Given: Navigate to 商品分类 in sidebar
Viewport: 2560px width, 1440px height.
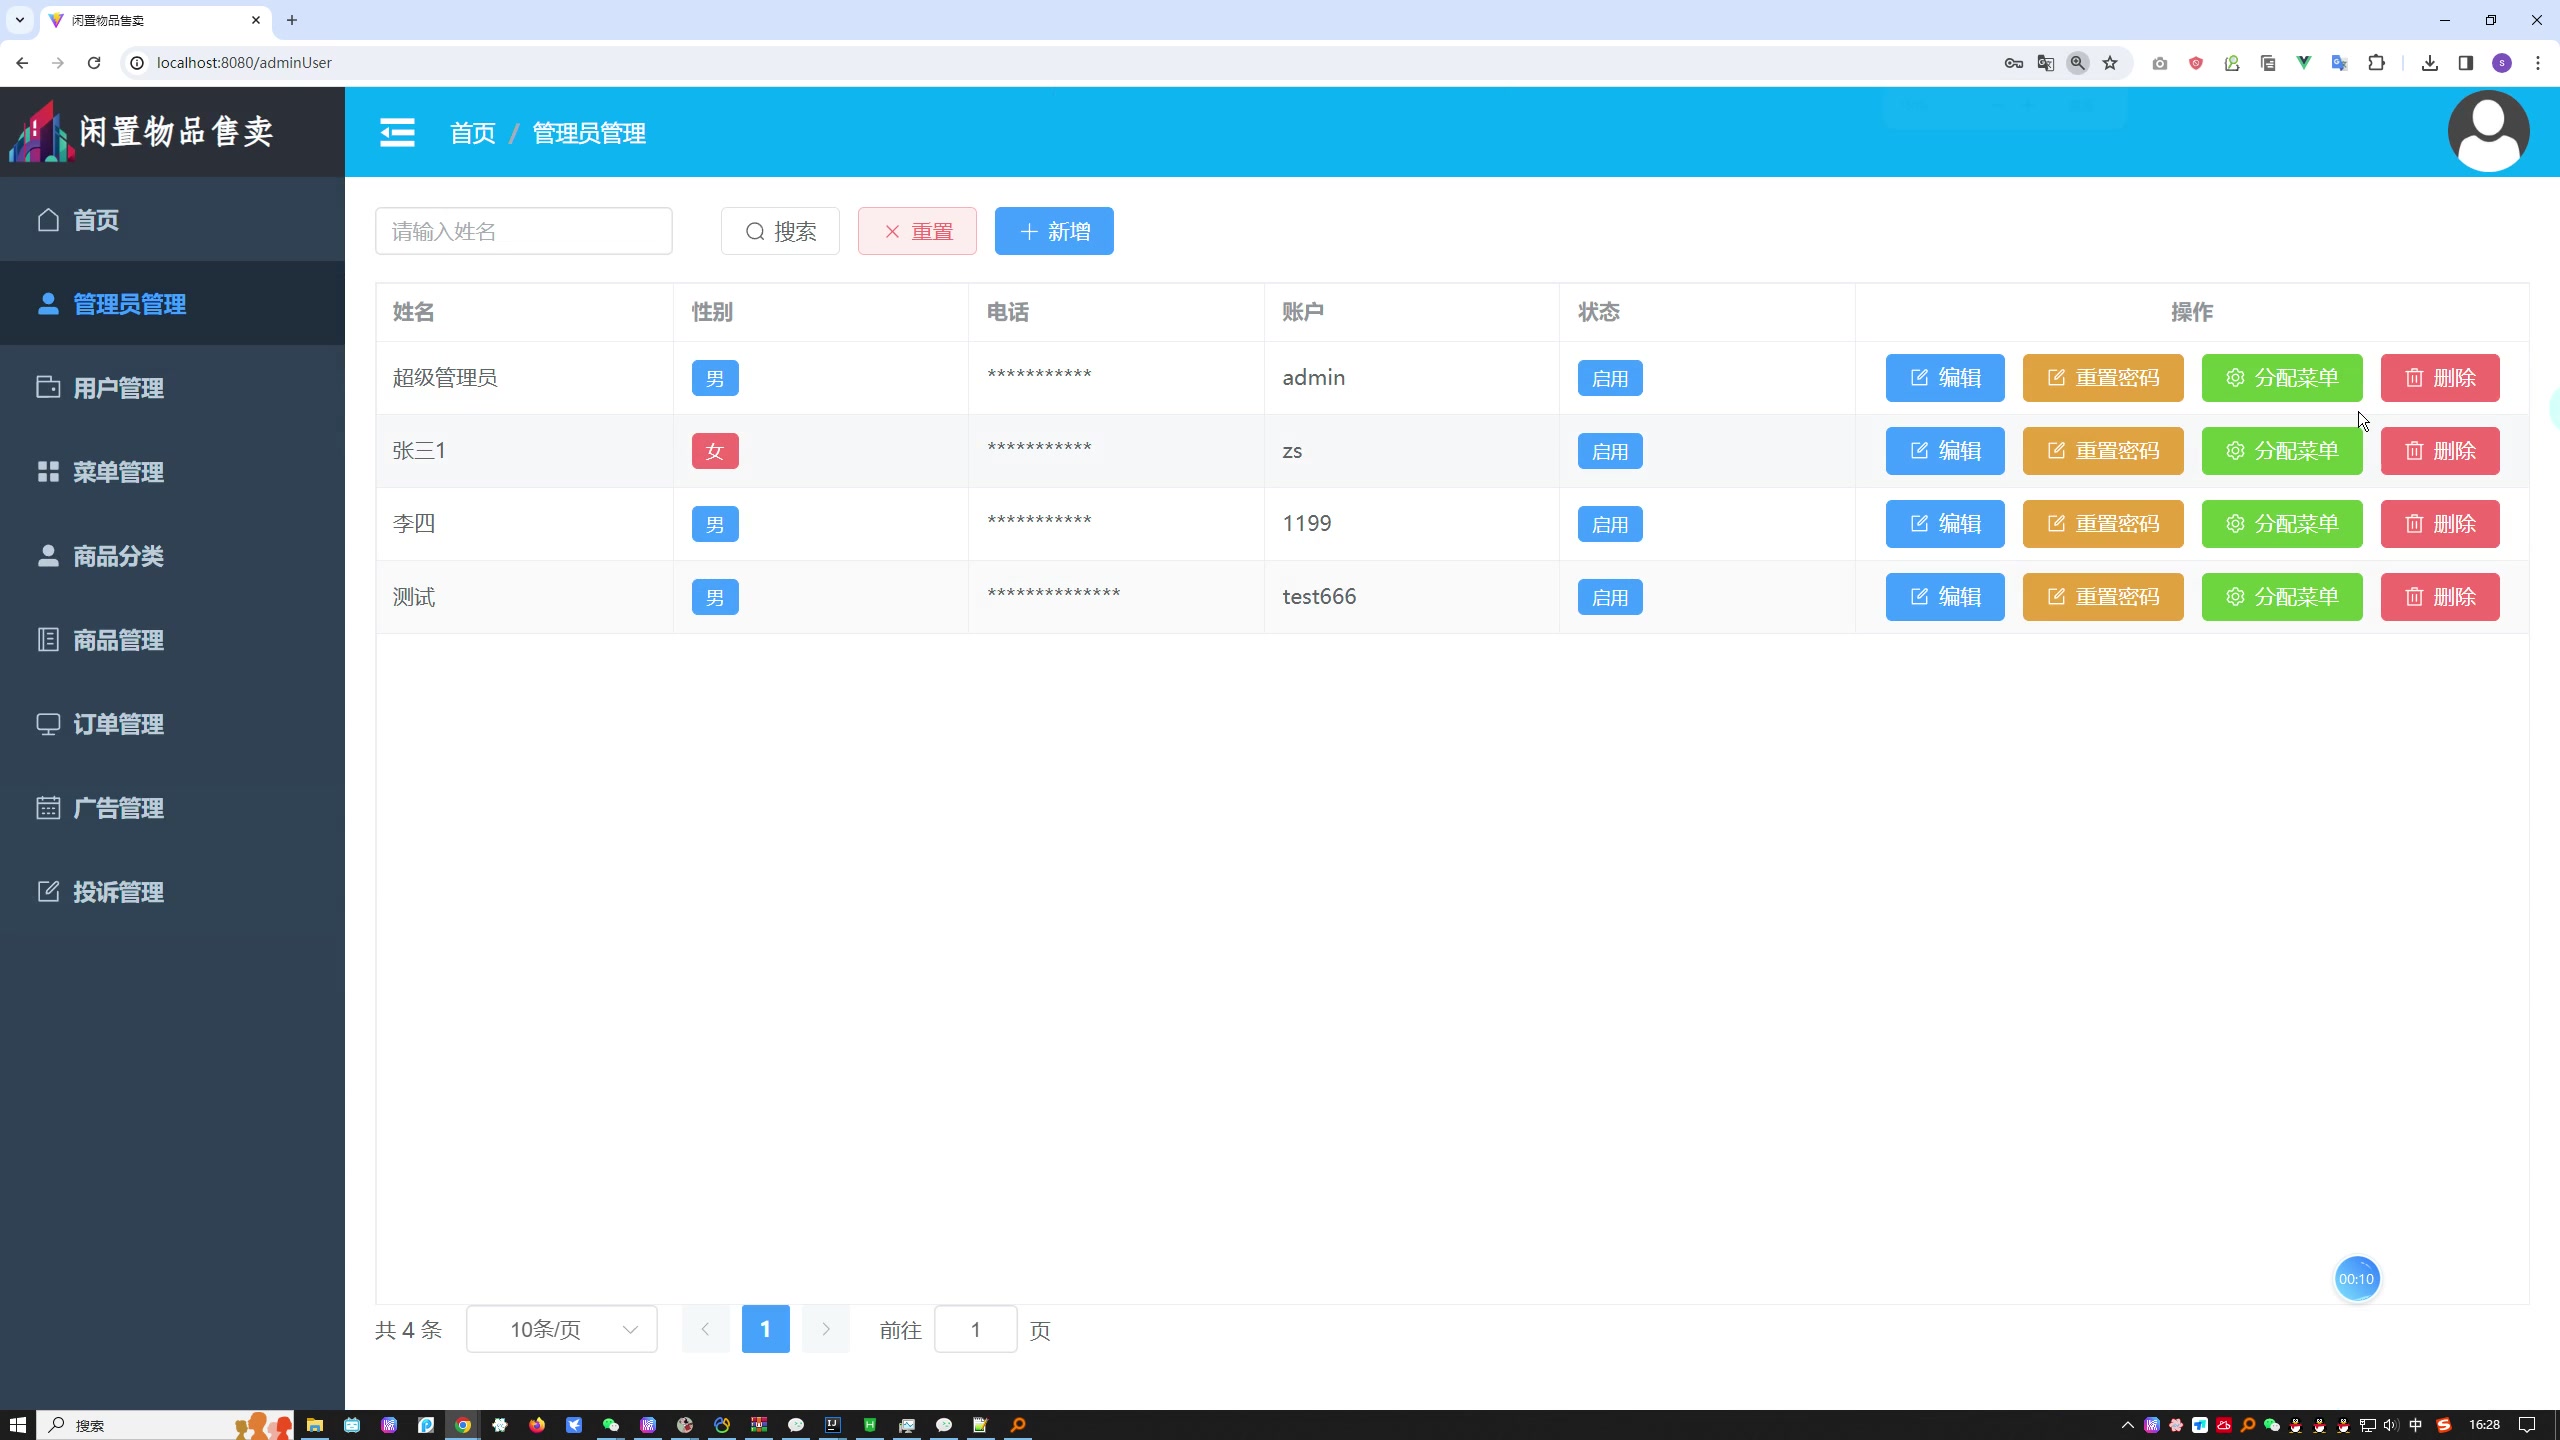Looking at the screenshot, I should [x=172, y=556].
